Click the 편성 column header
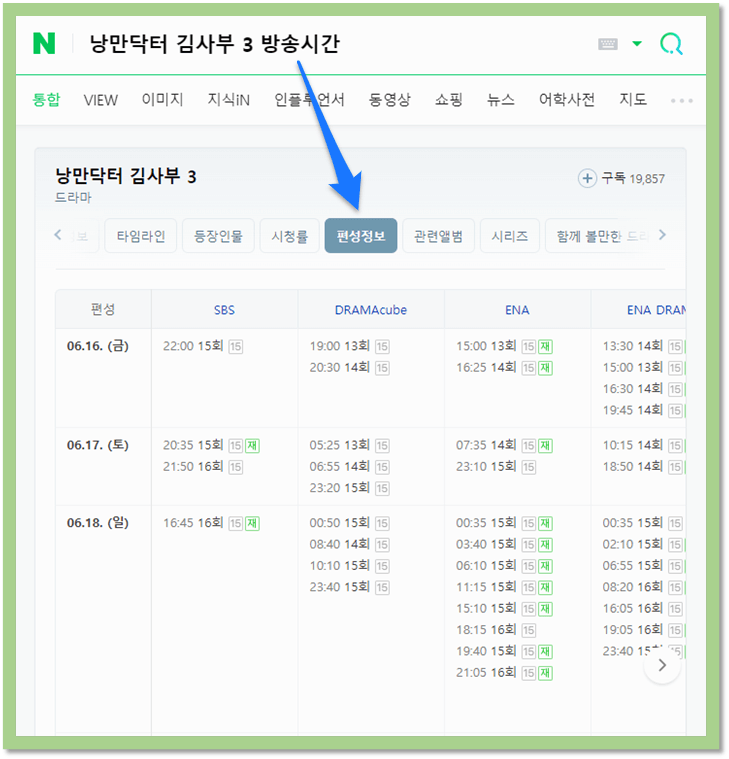Image resolution: width=729 pixels, height=759 pixels. (x=103, y=309)
